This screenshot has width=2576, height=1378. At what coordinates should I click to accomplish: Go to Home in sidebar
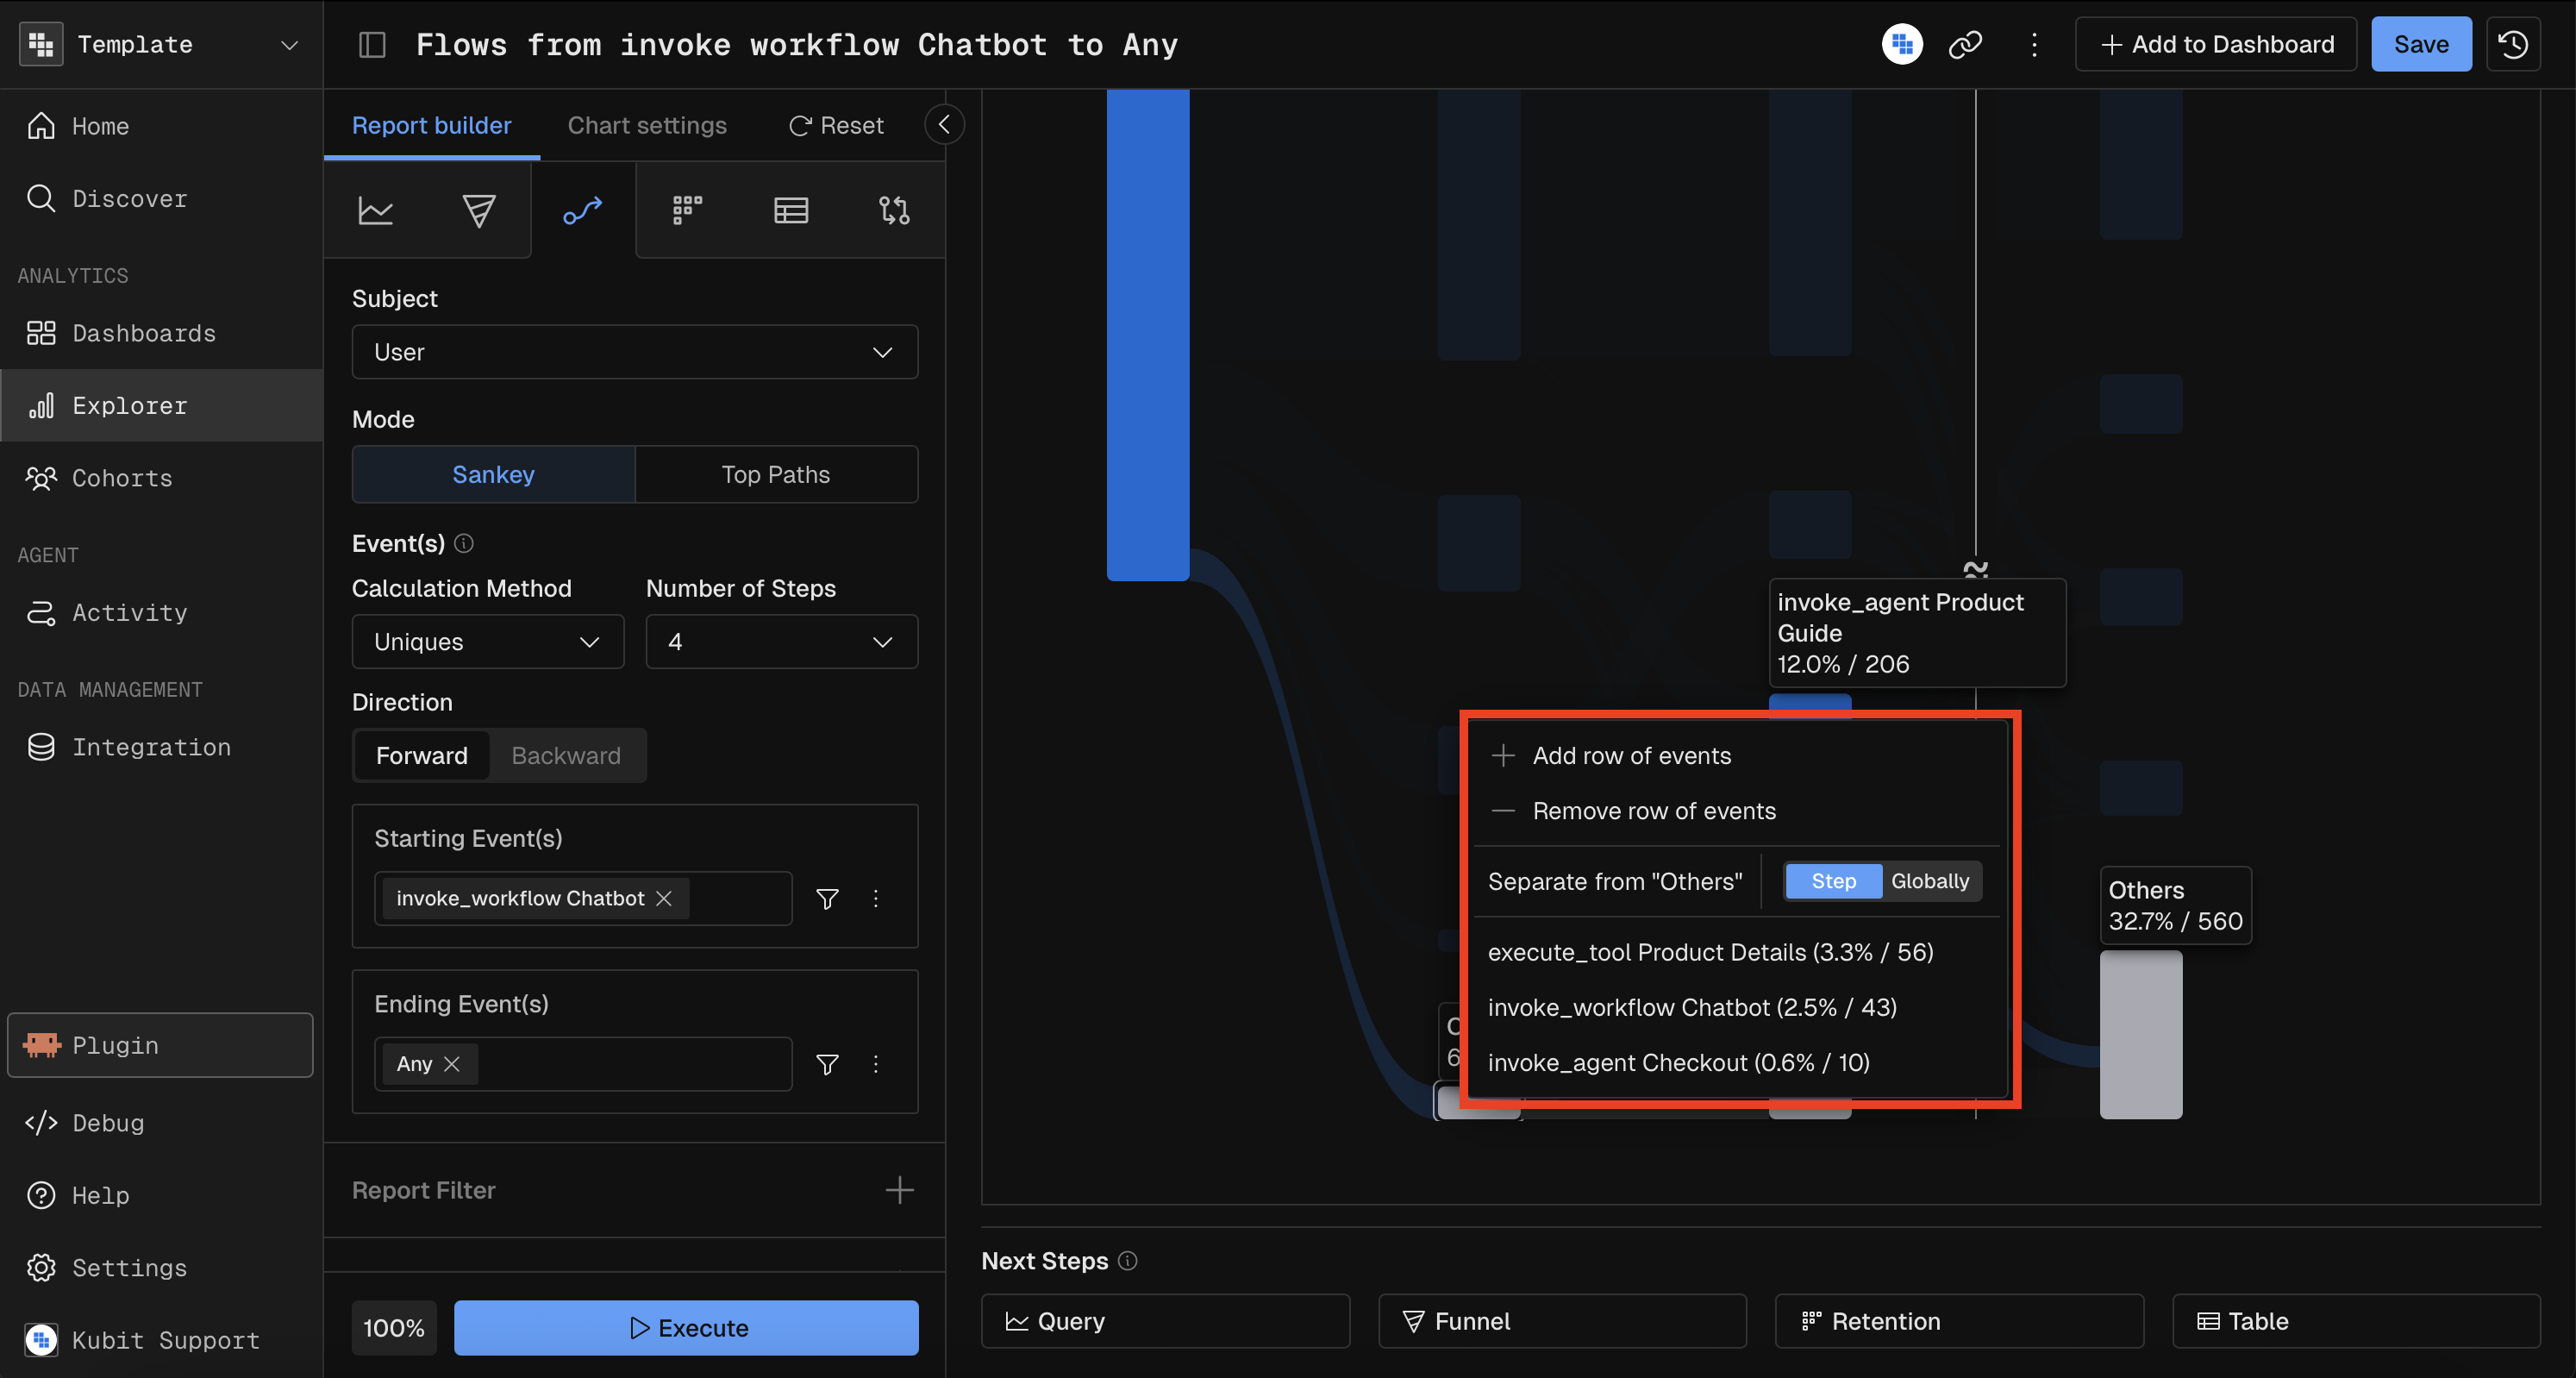pos(161,126)
